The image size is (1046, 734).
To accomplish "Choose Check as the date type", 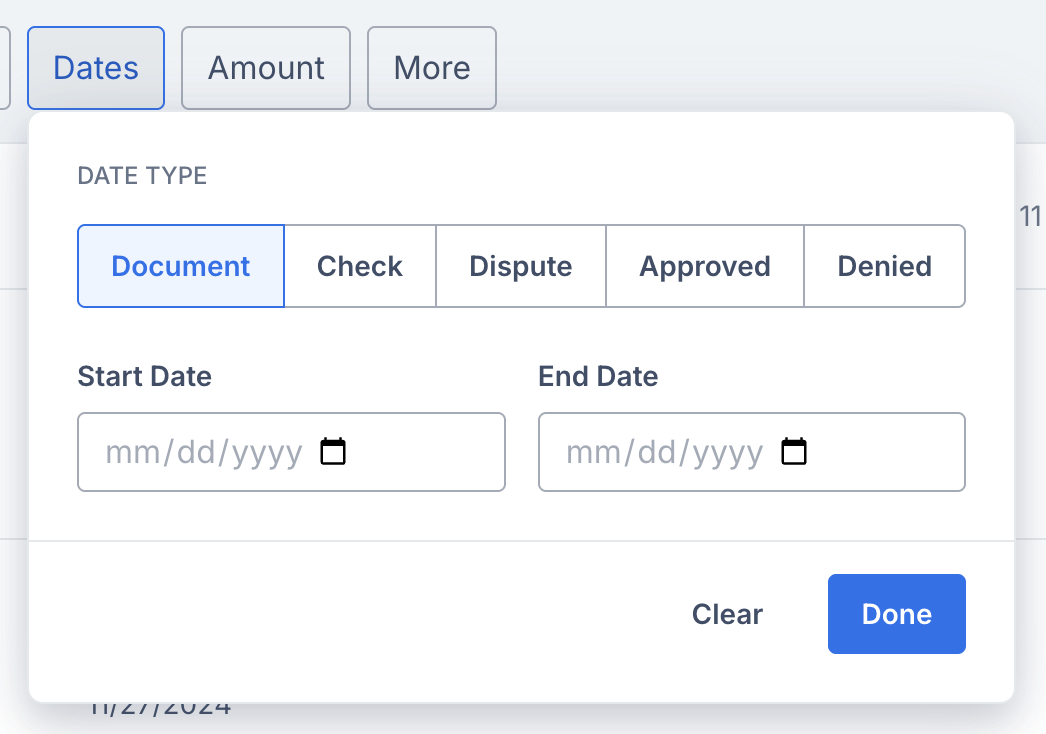I will click(360, 266).
